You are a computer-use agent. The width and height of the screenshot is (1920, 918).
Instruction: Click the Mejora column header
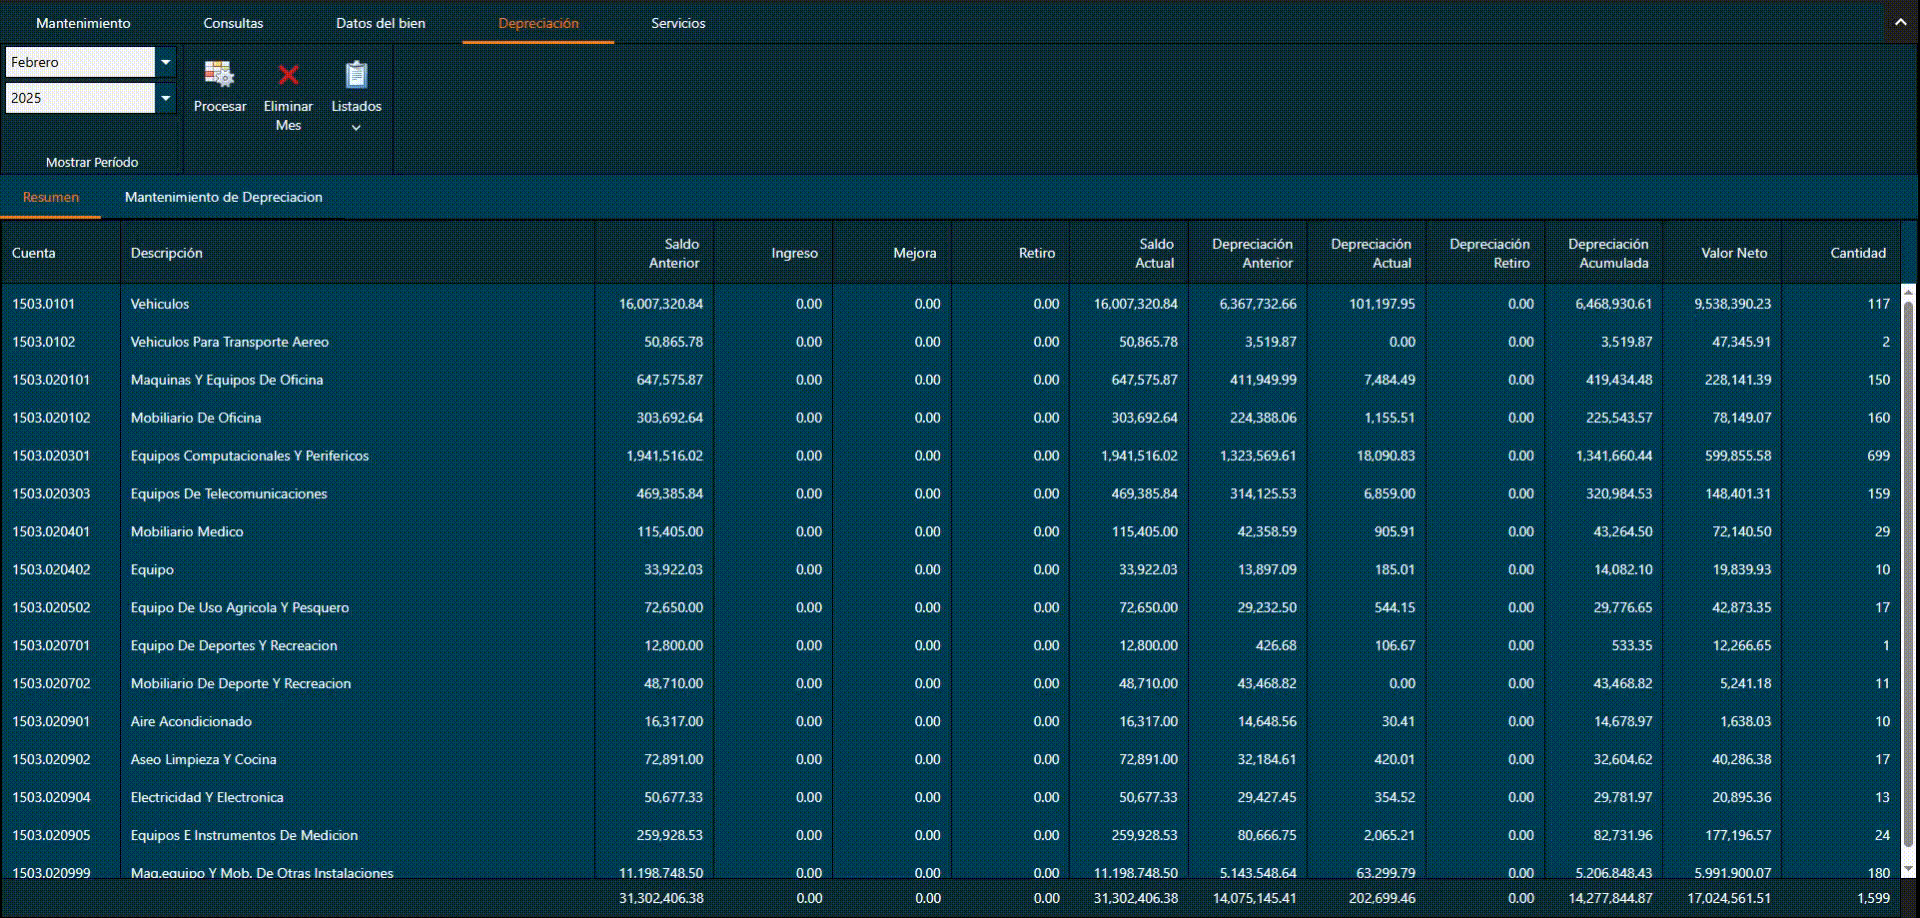click(x=892, y=253)
